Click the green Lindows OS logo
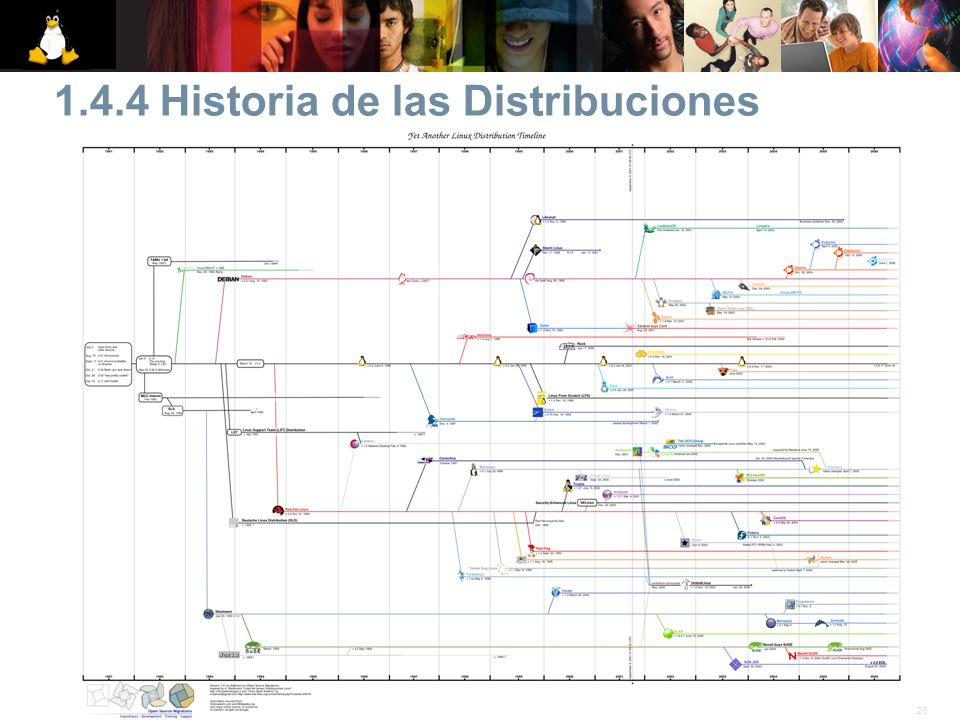The height and width of the screenshot is (720, 960). 649,228
